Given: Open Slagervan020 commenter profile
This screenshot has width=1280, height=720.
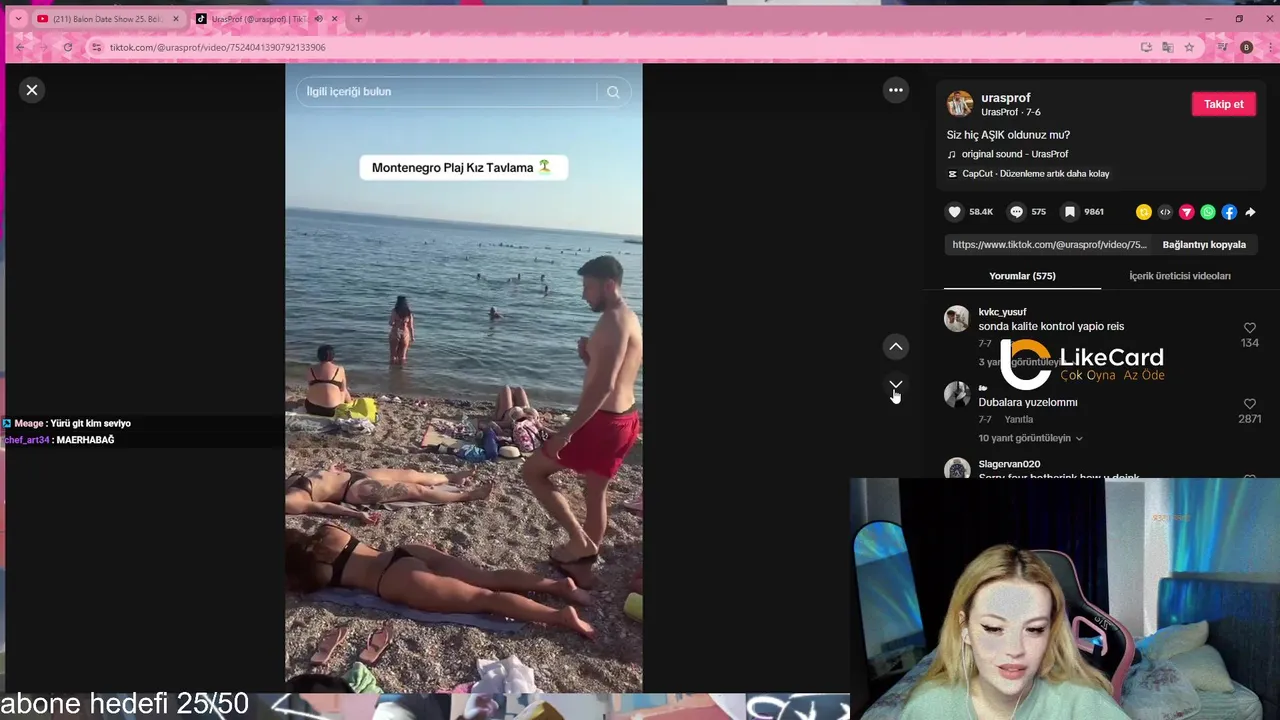Looking at the screenshot, I should 1009,464.
